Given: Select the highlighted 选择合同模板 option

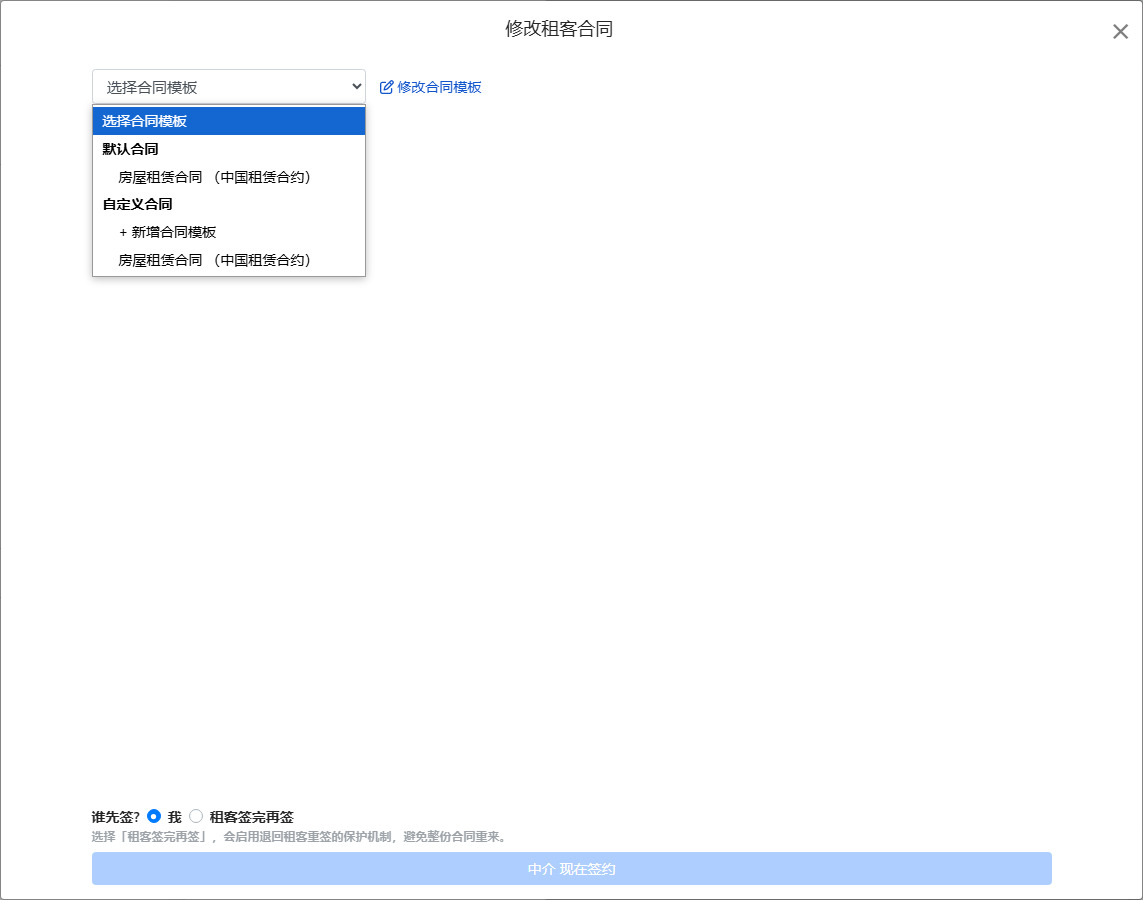Looking at the screenshot, I should point(229,121).
